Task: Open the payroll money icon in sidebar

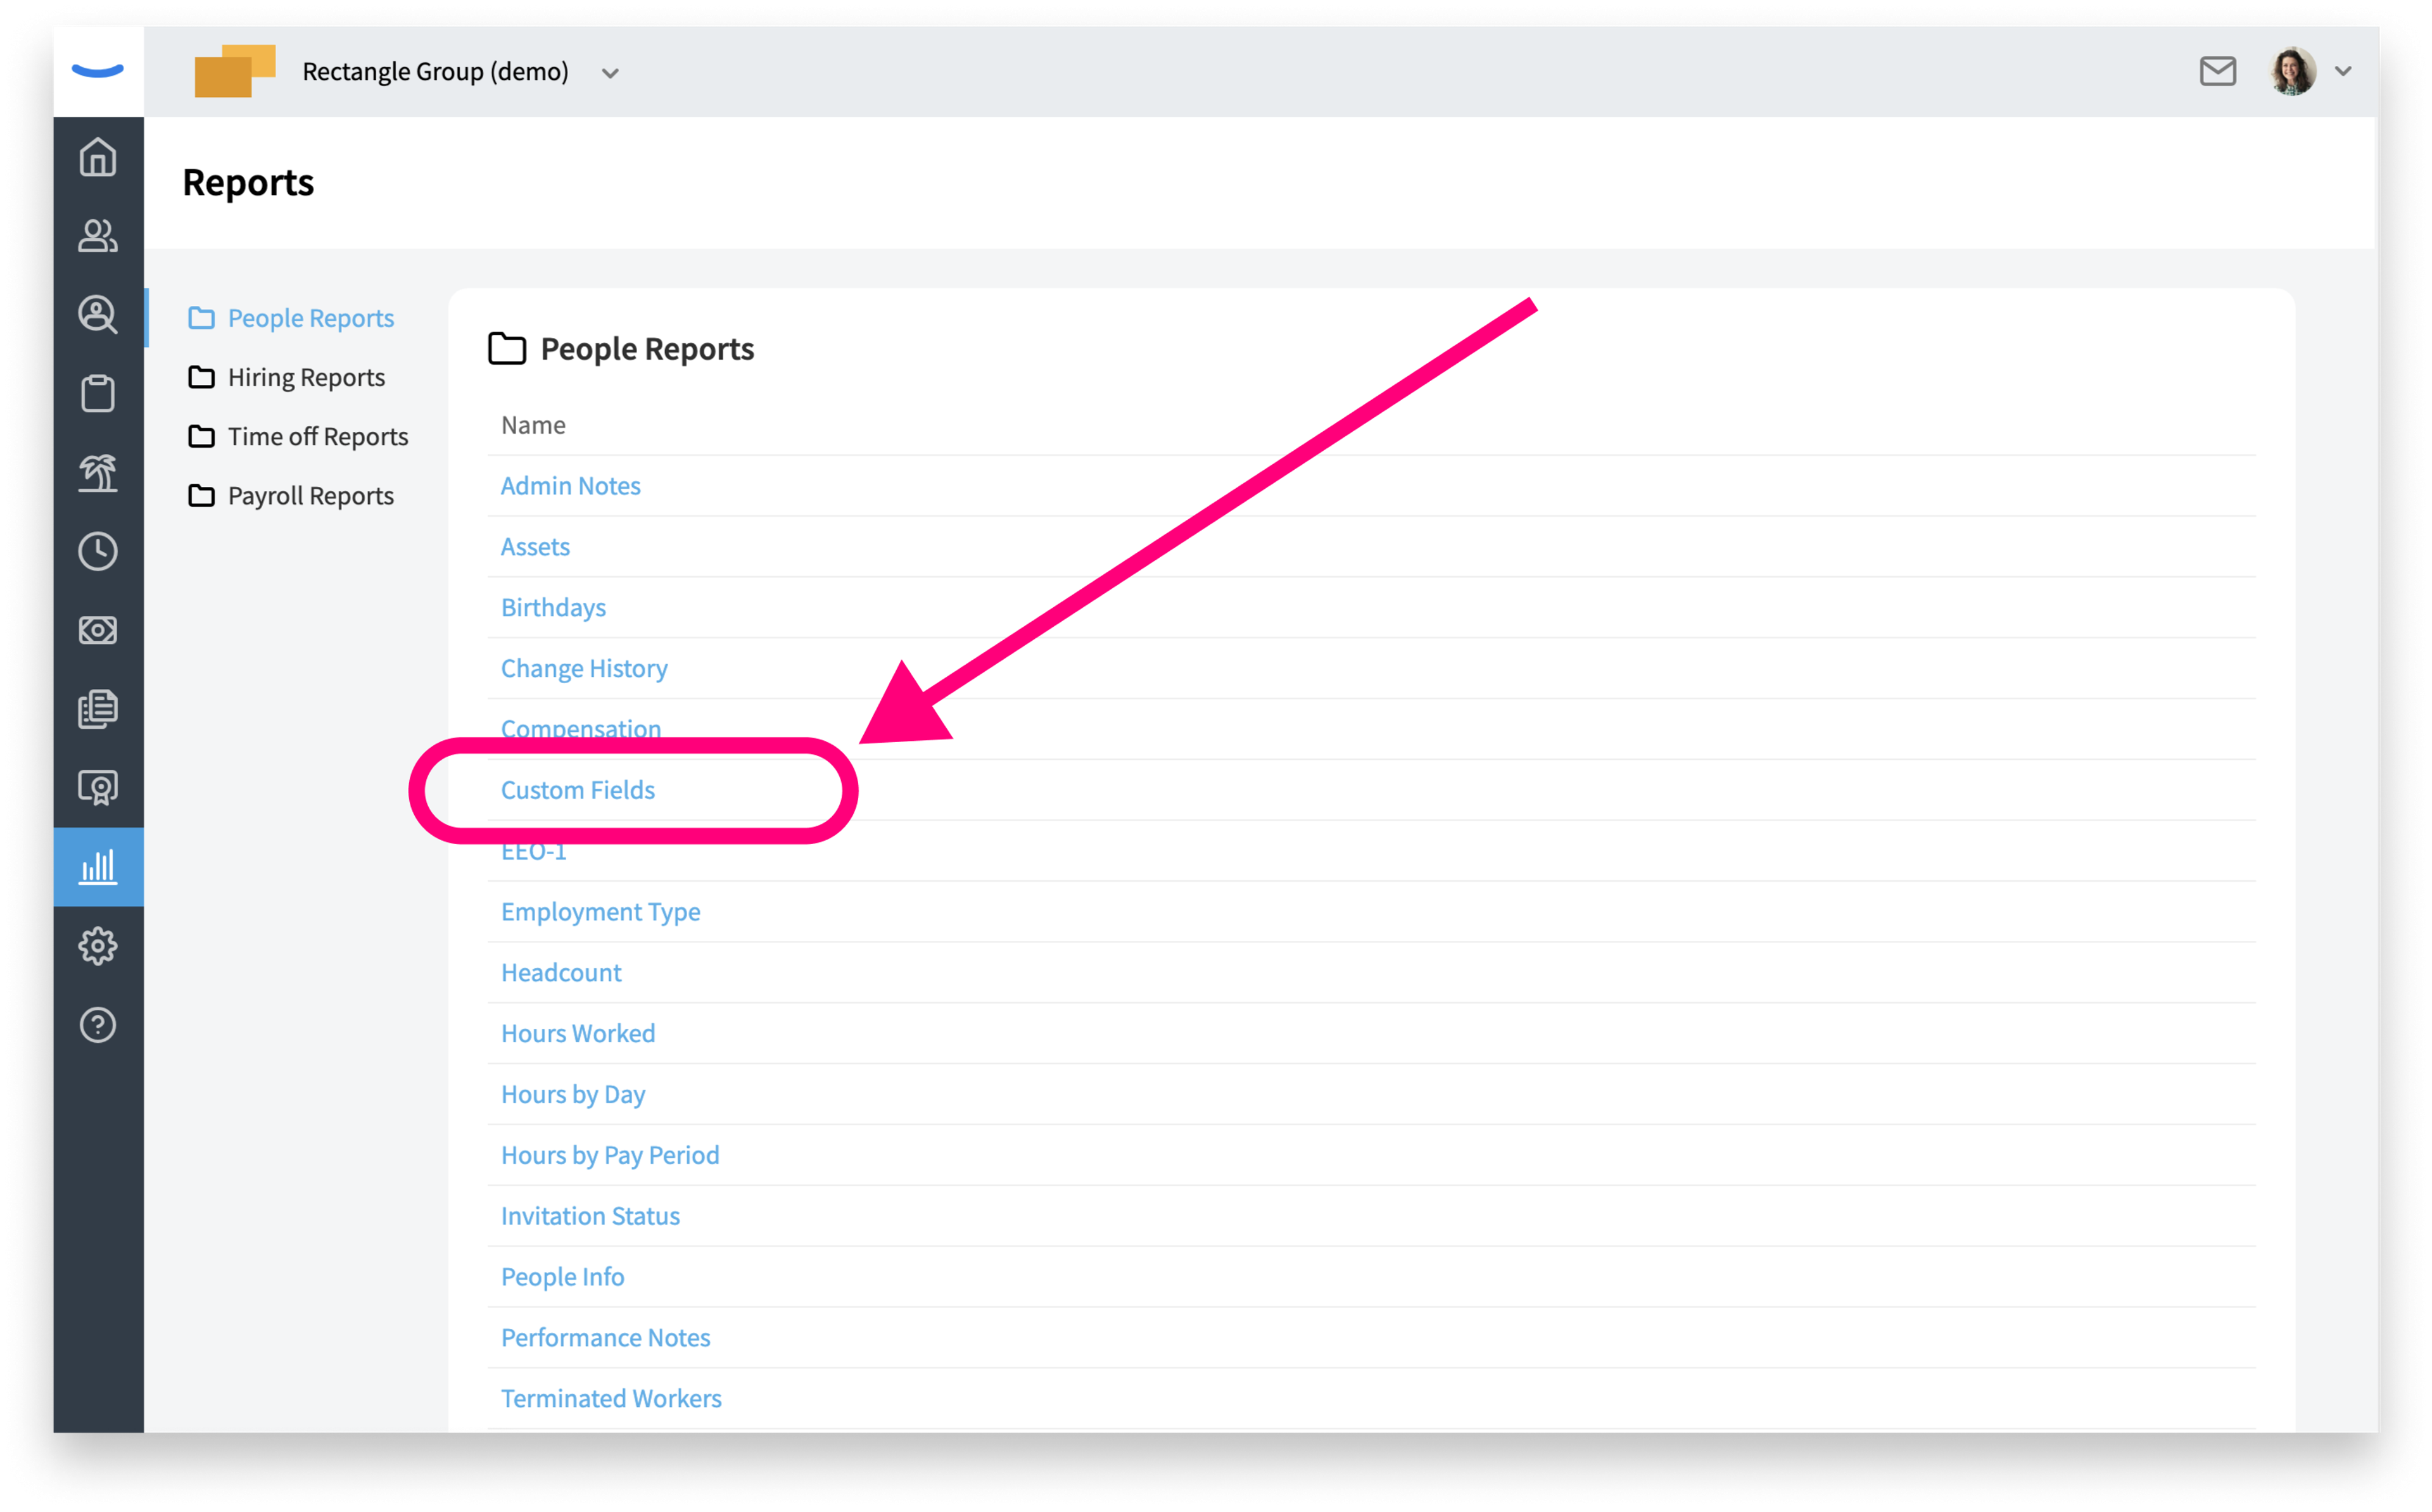Action: coord(98,630)
